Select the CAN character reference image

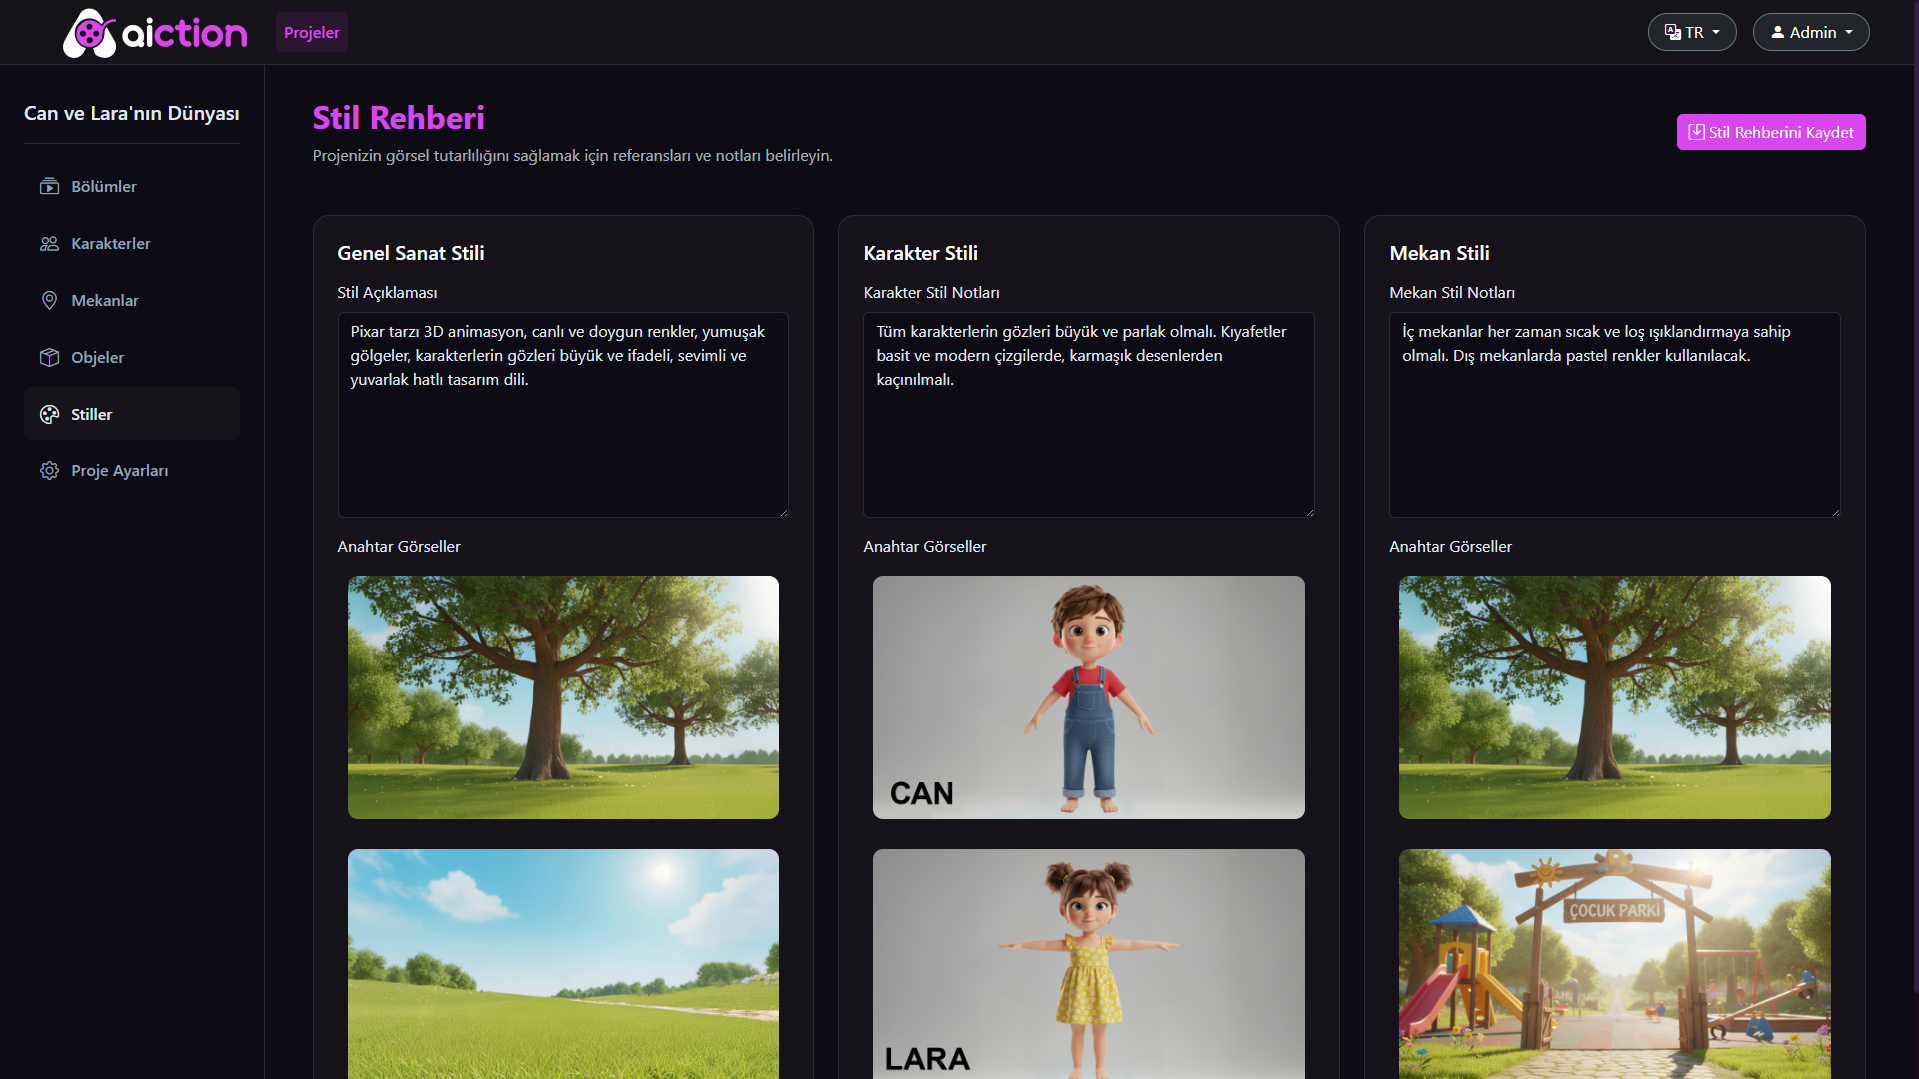tap(1088, 697)
